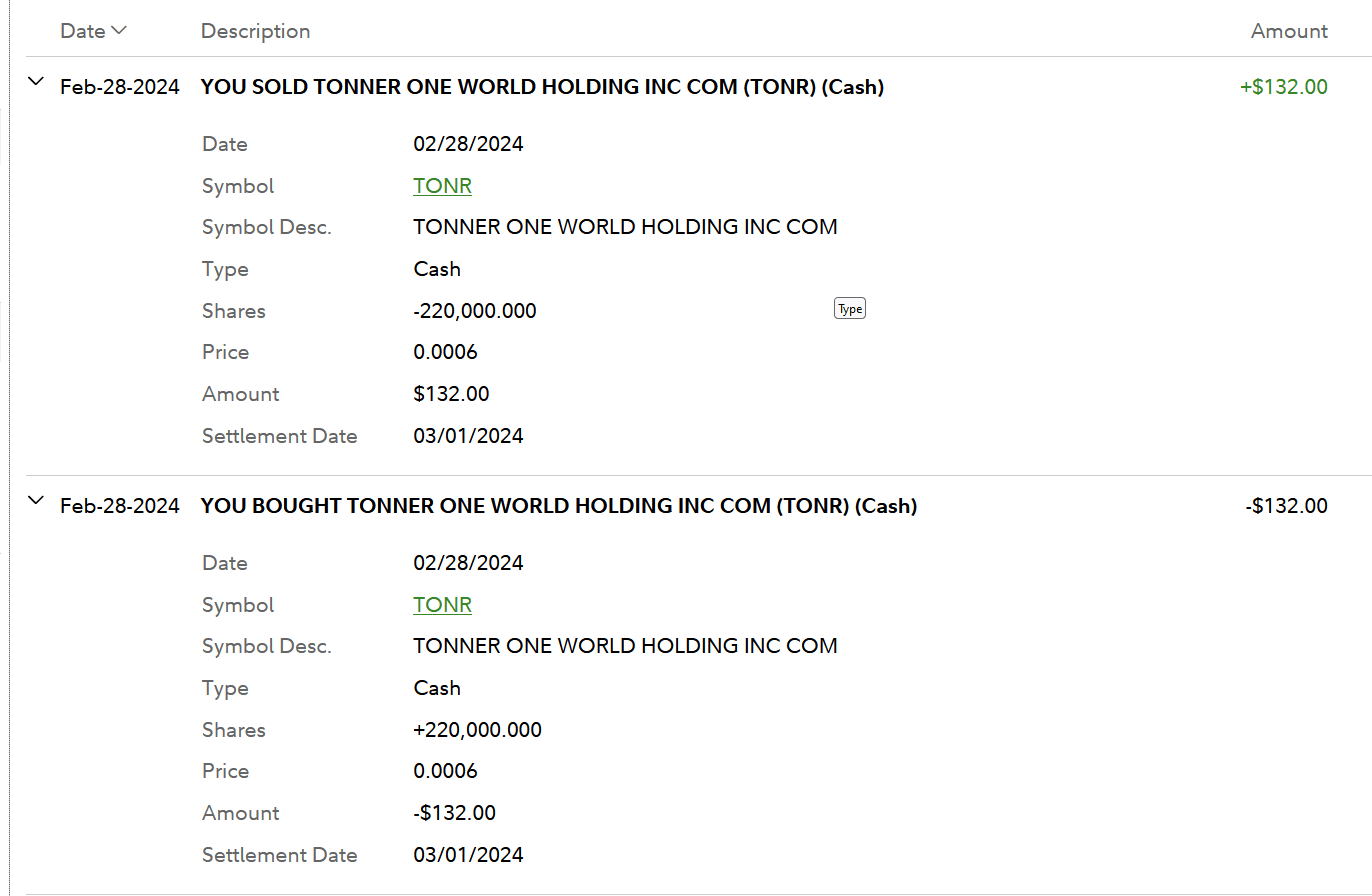Image resolution: width=1372 pixels, height=896 pixels.
Task: Sort by the Date column header
Action: point(83,31)
